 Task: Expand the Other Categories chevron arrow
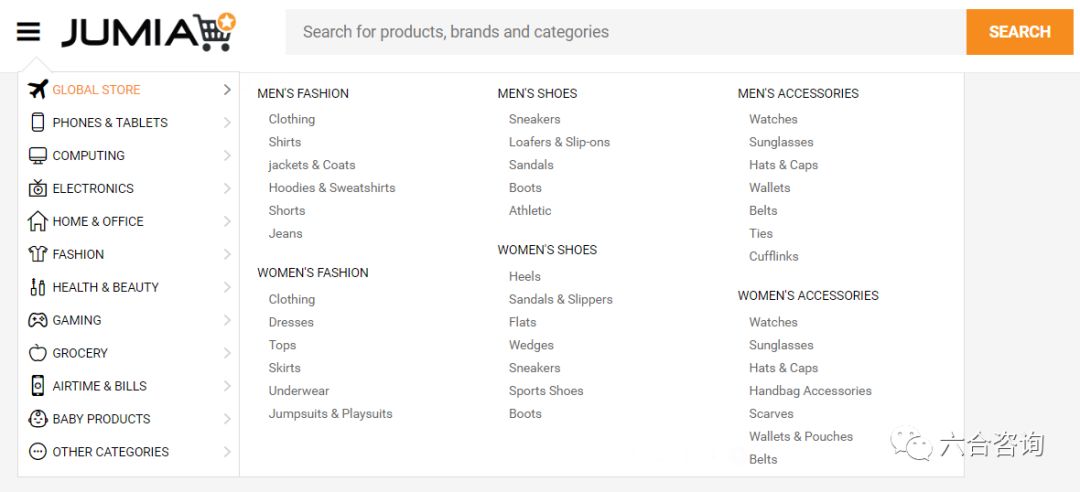click(227, 452)
